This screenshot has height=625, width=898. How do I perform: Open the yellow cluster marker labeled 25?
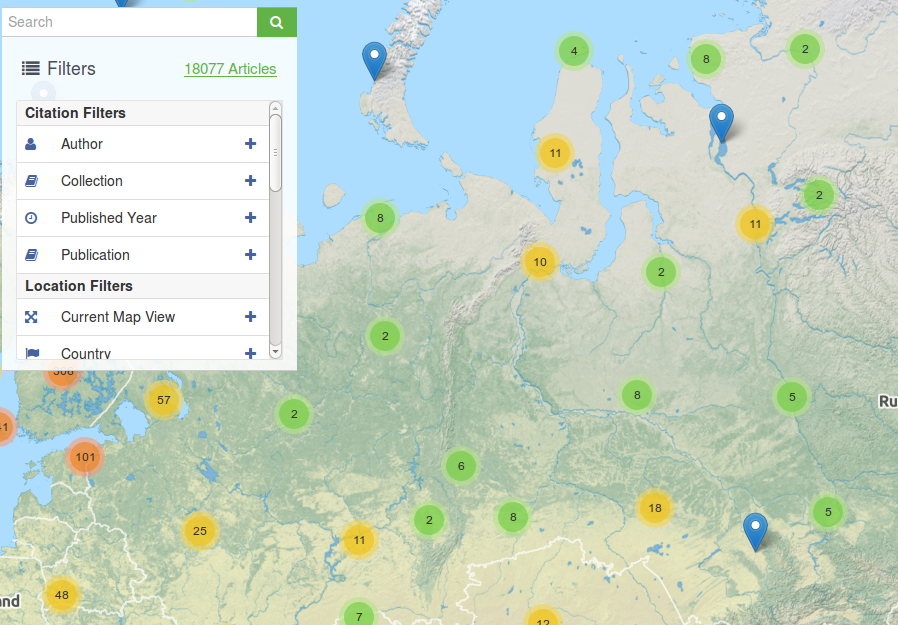(x=200, y=531)
